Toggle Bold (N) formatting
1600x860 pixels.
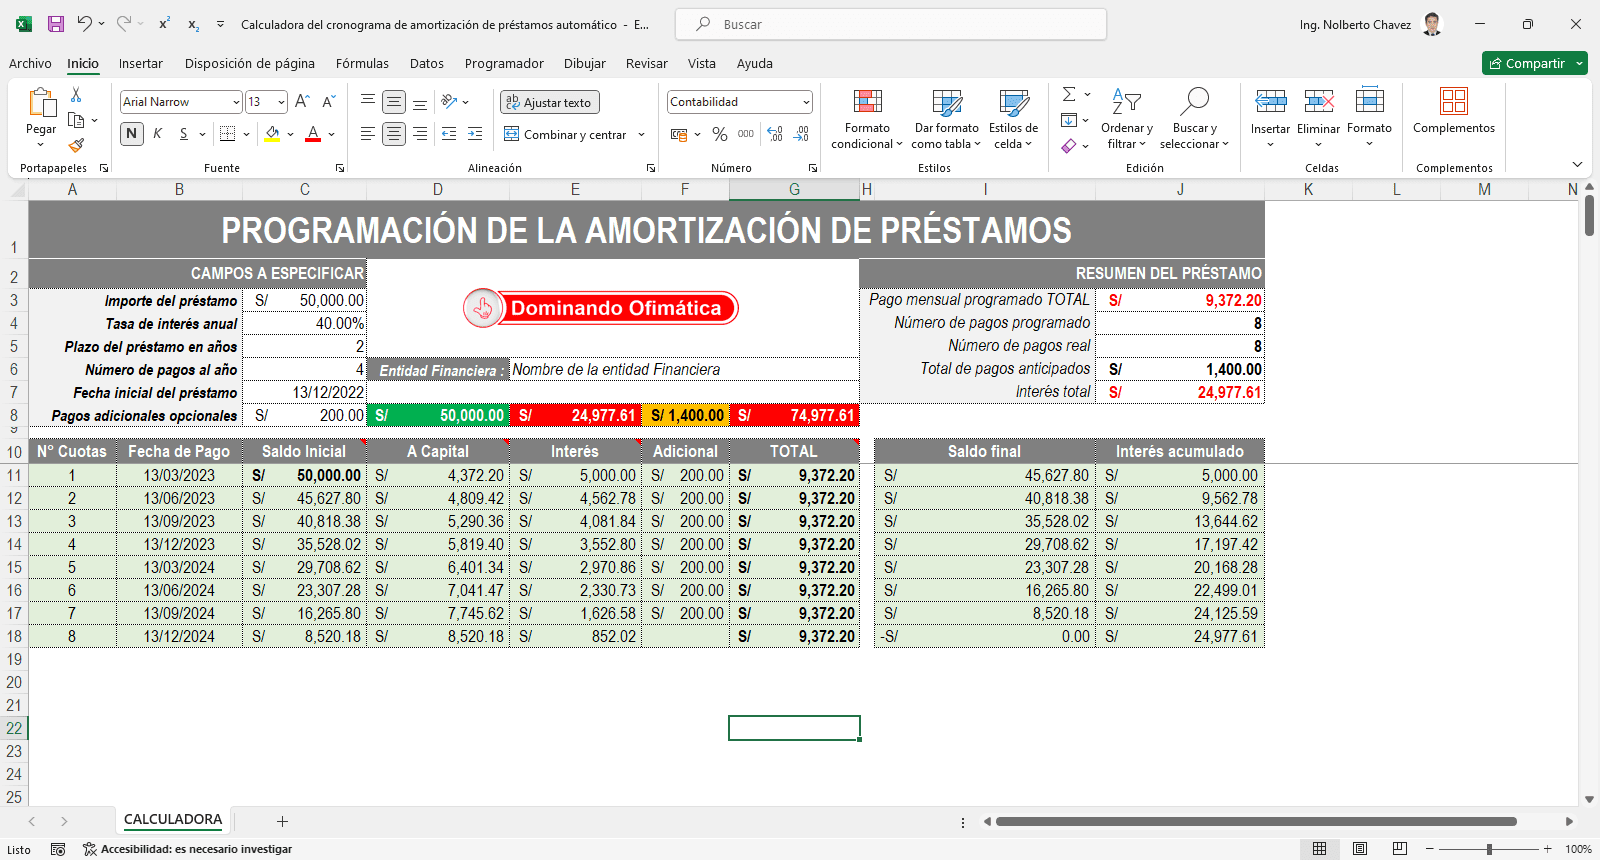[x=131, y=134]
